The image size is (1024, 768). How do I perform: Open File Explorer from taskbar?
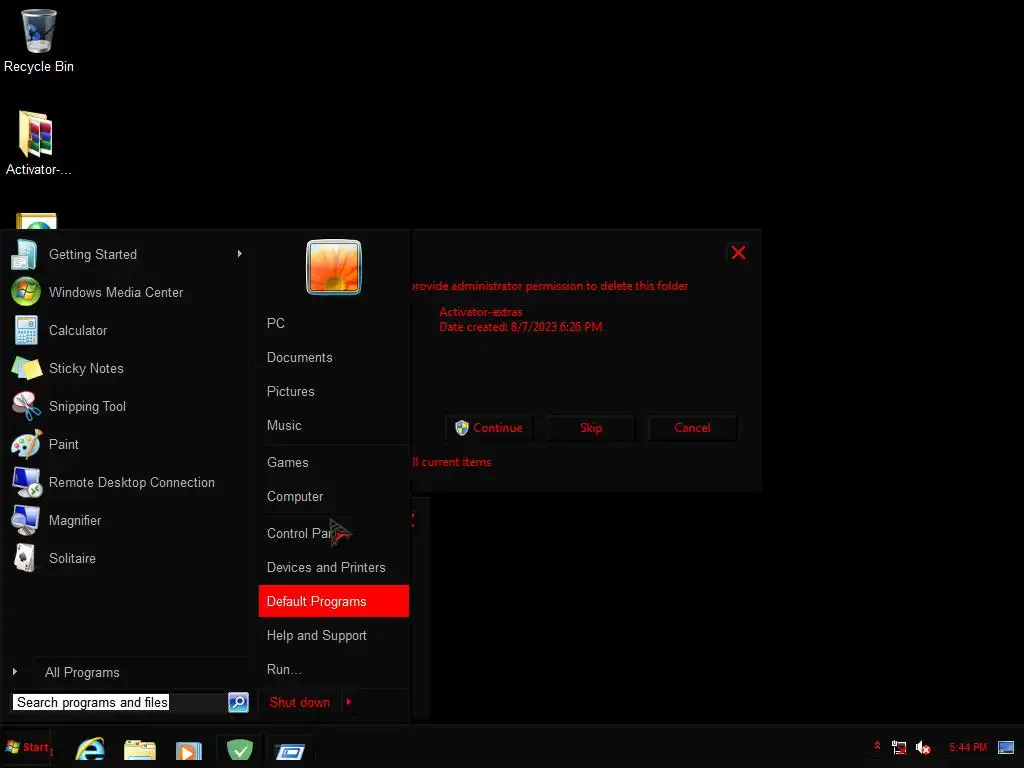pyautogui.click(x=140, y=749)
